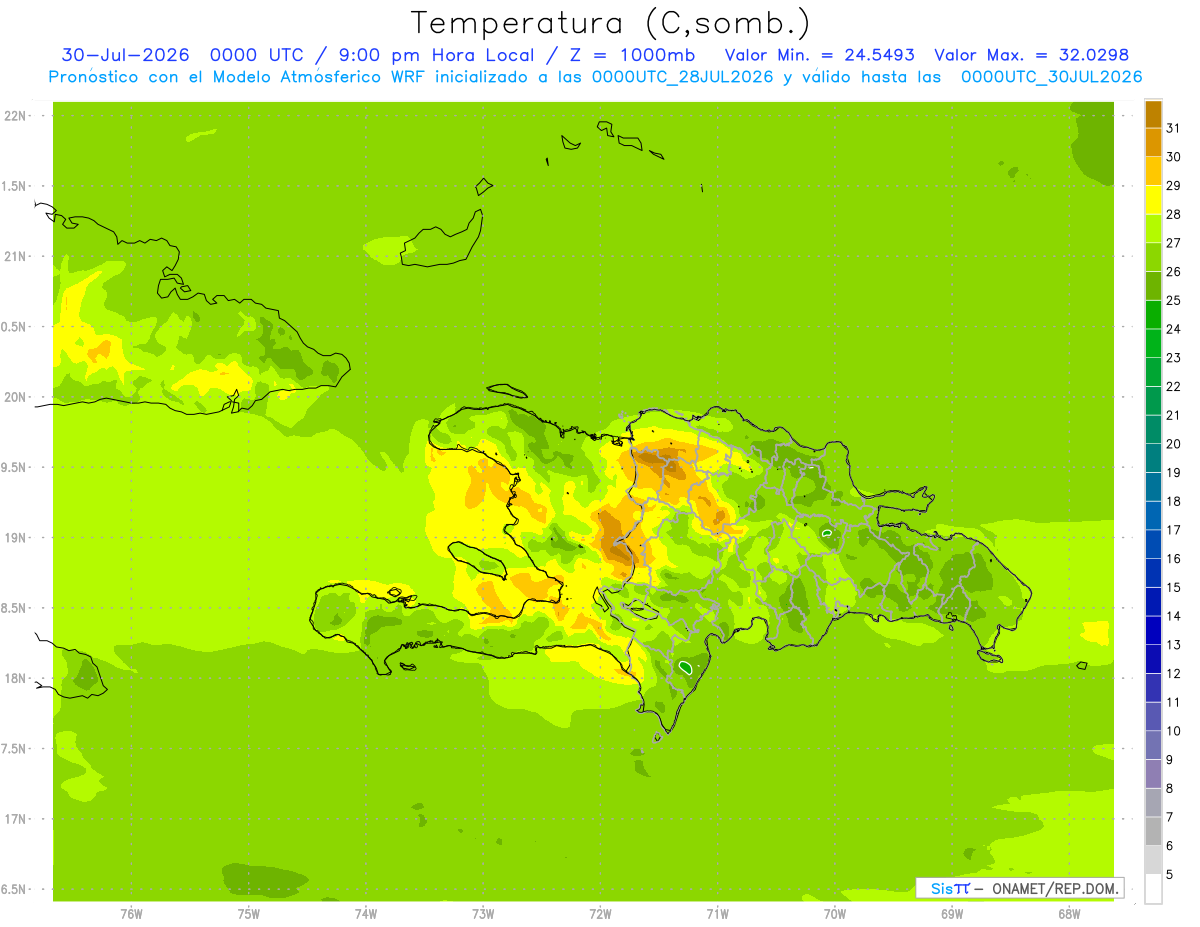Click the purple colorbar segment between 8 and 9

coord(1153,774)
